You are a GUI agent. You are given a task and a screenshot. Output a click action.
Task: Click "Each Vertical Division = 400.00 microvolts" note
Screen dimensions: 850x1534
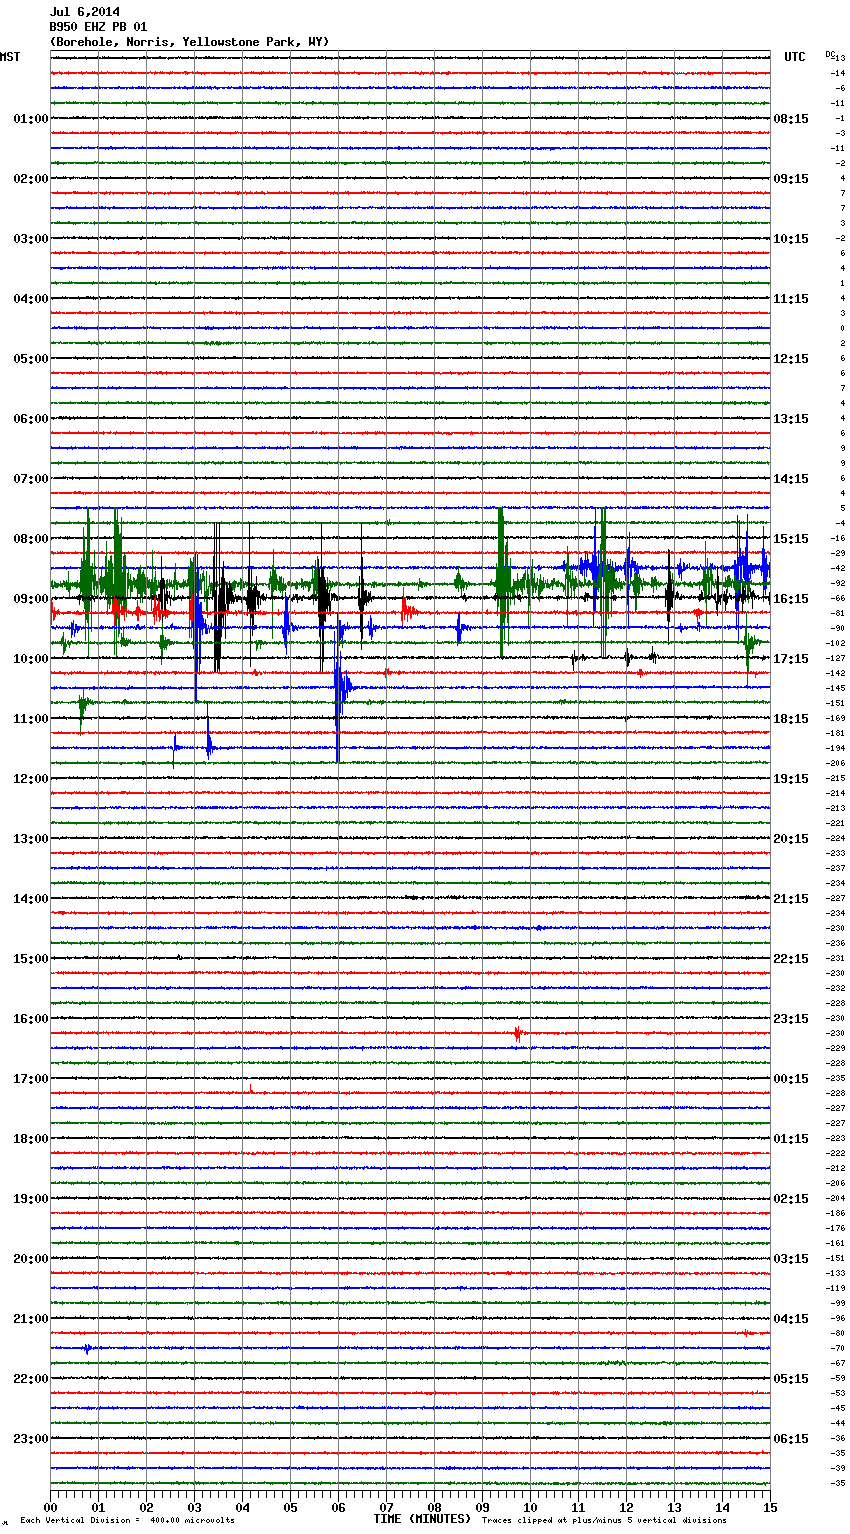point(127,1521)
